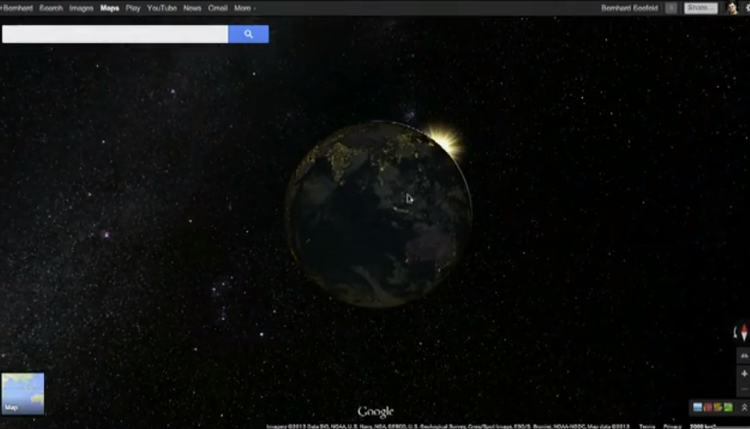Select the yellow imagery thumbnail
Screen dimensions: 750x429
[718, 407]
